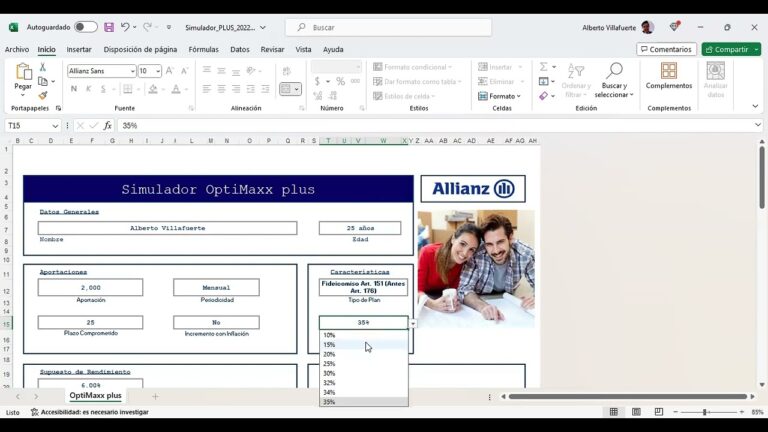Open the font size 10 dropdown
The image size is (768, 432).
(x=158, y=71)
